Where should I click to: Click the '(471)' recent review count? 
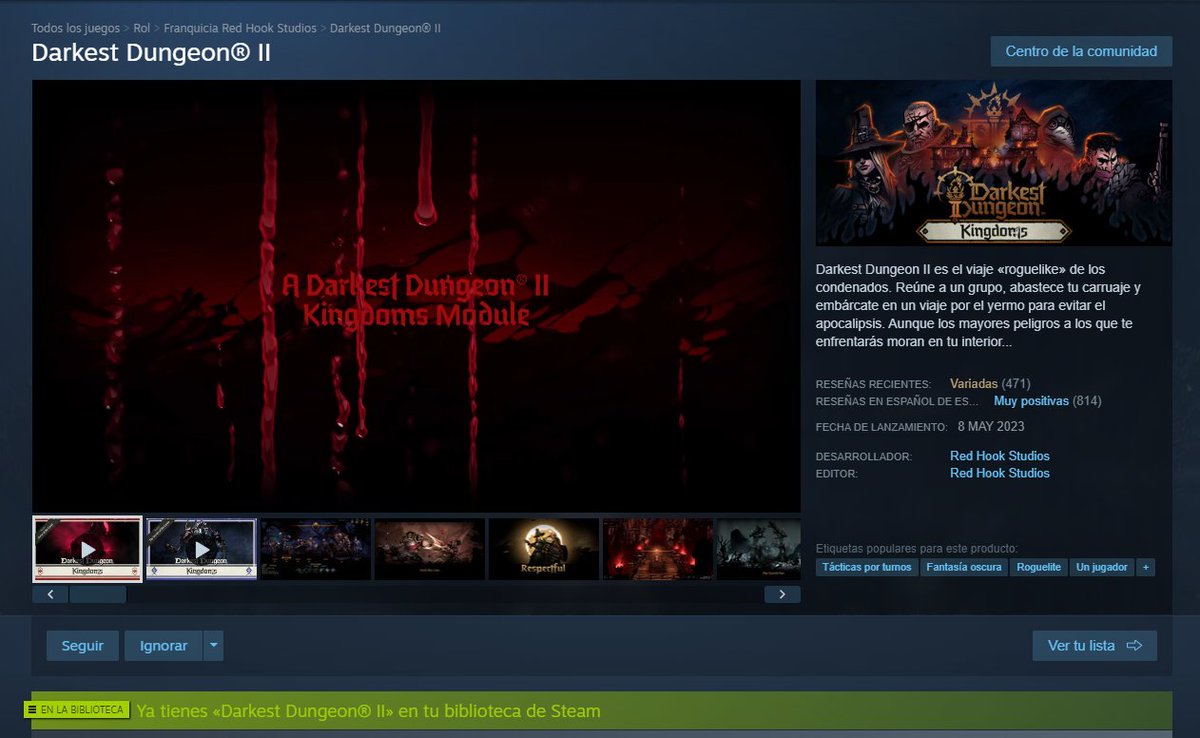point(1016,383)
